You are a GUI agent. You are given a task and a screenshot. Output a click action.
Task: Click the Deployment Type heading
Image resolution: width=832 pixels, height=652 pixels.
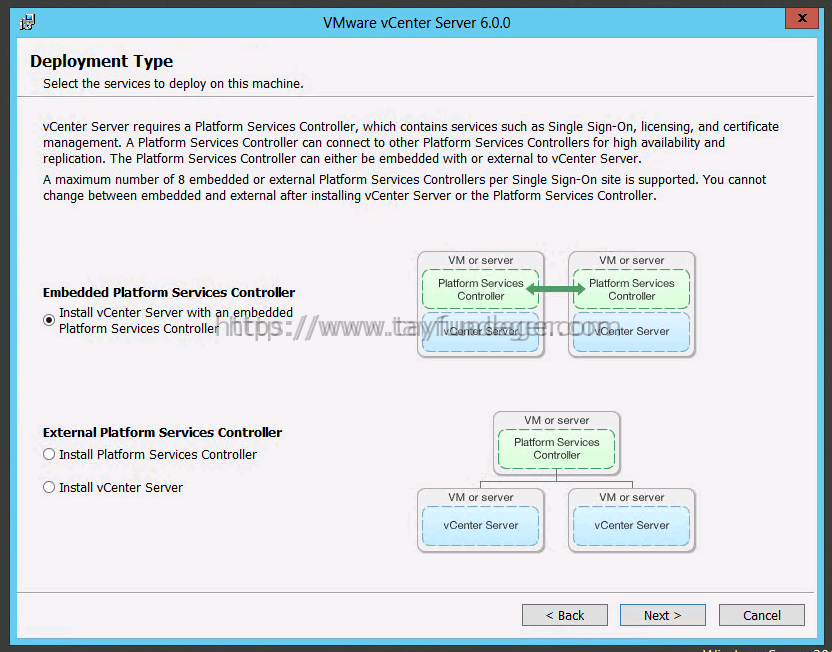point(101,61)
